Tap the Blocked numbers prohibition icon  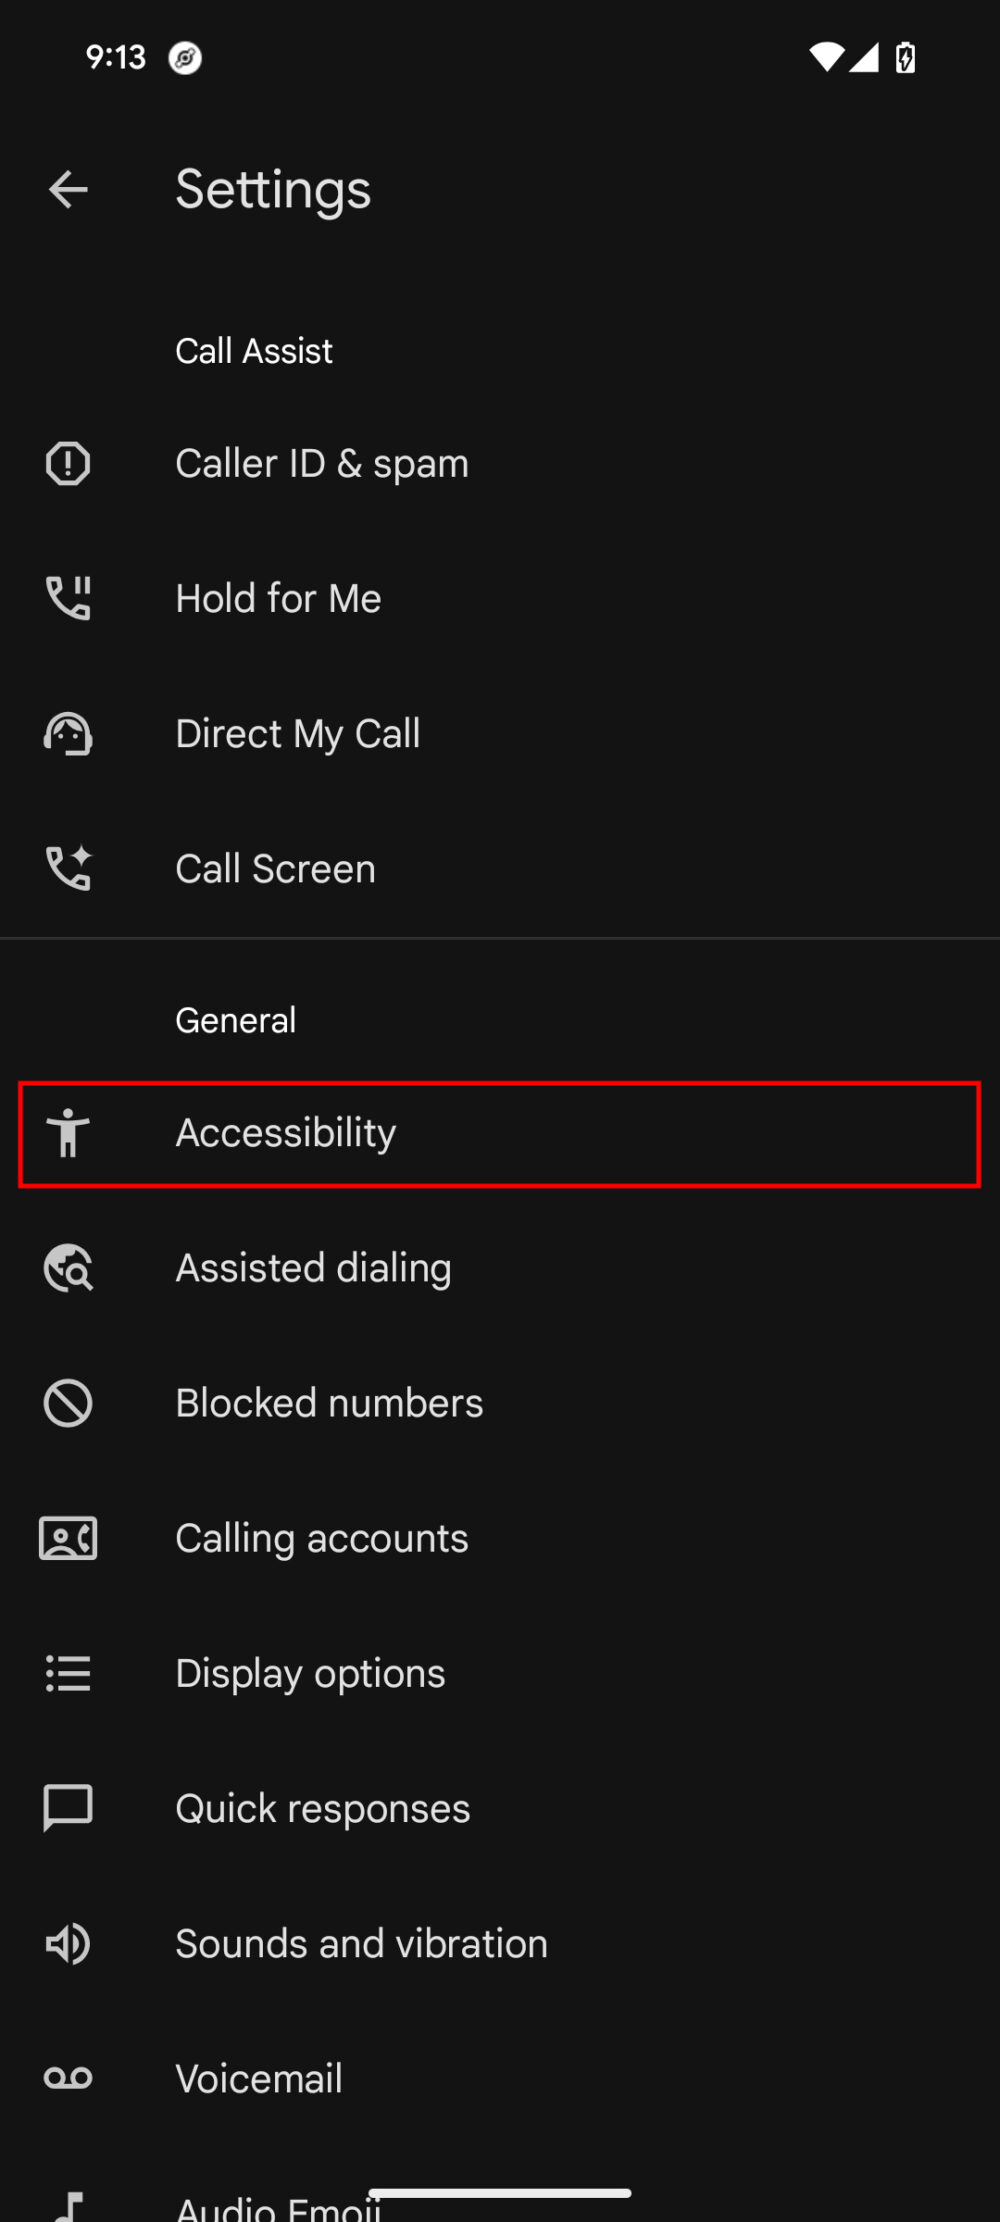click(68, 1403)
